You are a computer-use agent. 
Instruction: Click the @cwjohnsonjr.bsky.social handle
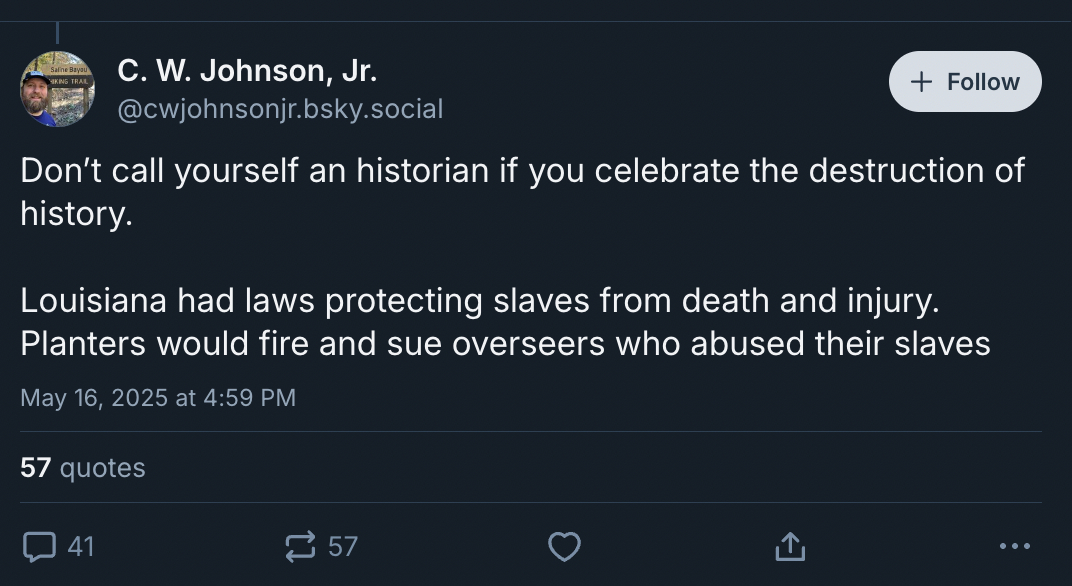pos(280,108)
